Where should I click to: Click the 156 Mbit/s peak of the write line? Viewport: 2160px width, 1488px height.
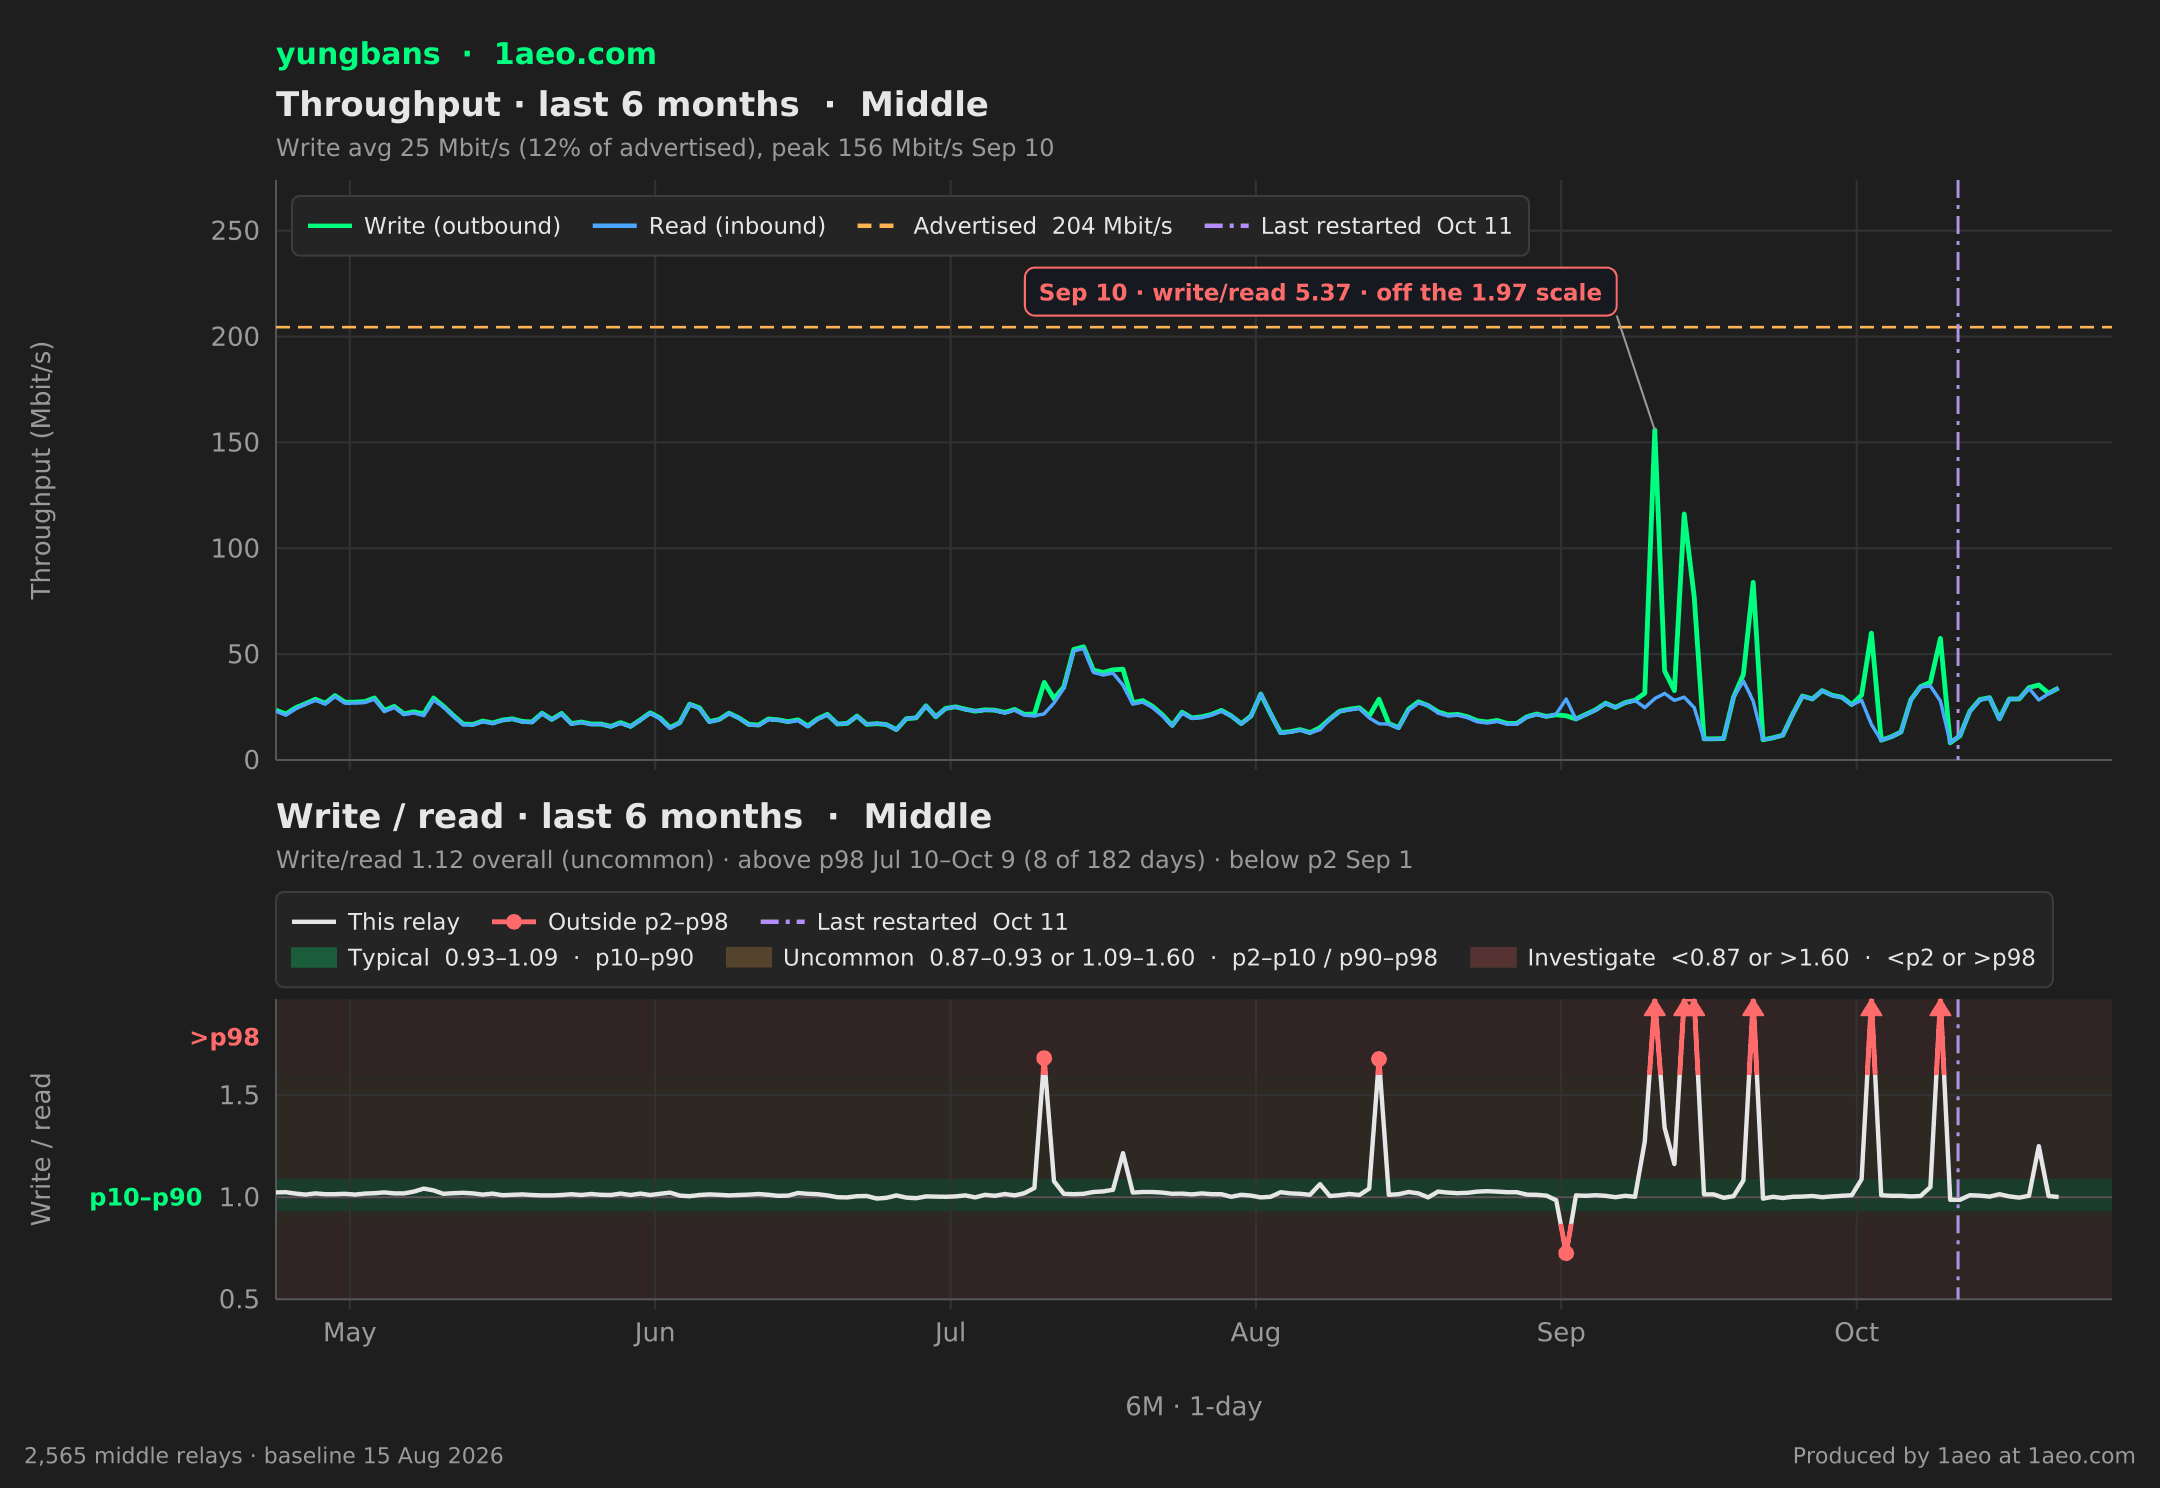click(x=1655, y=431)
